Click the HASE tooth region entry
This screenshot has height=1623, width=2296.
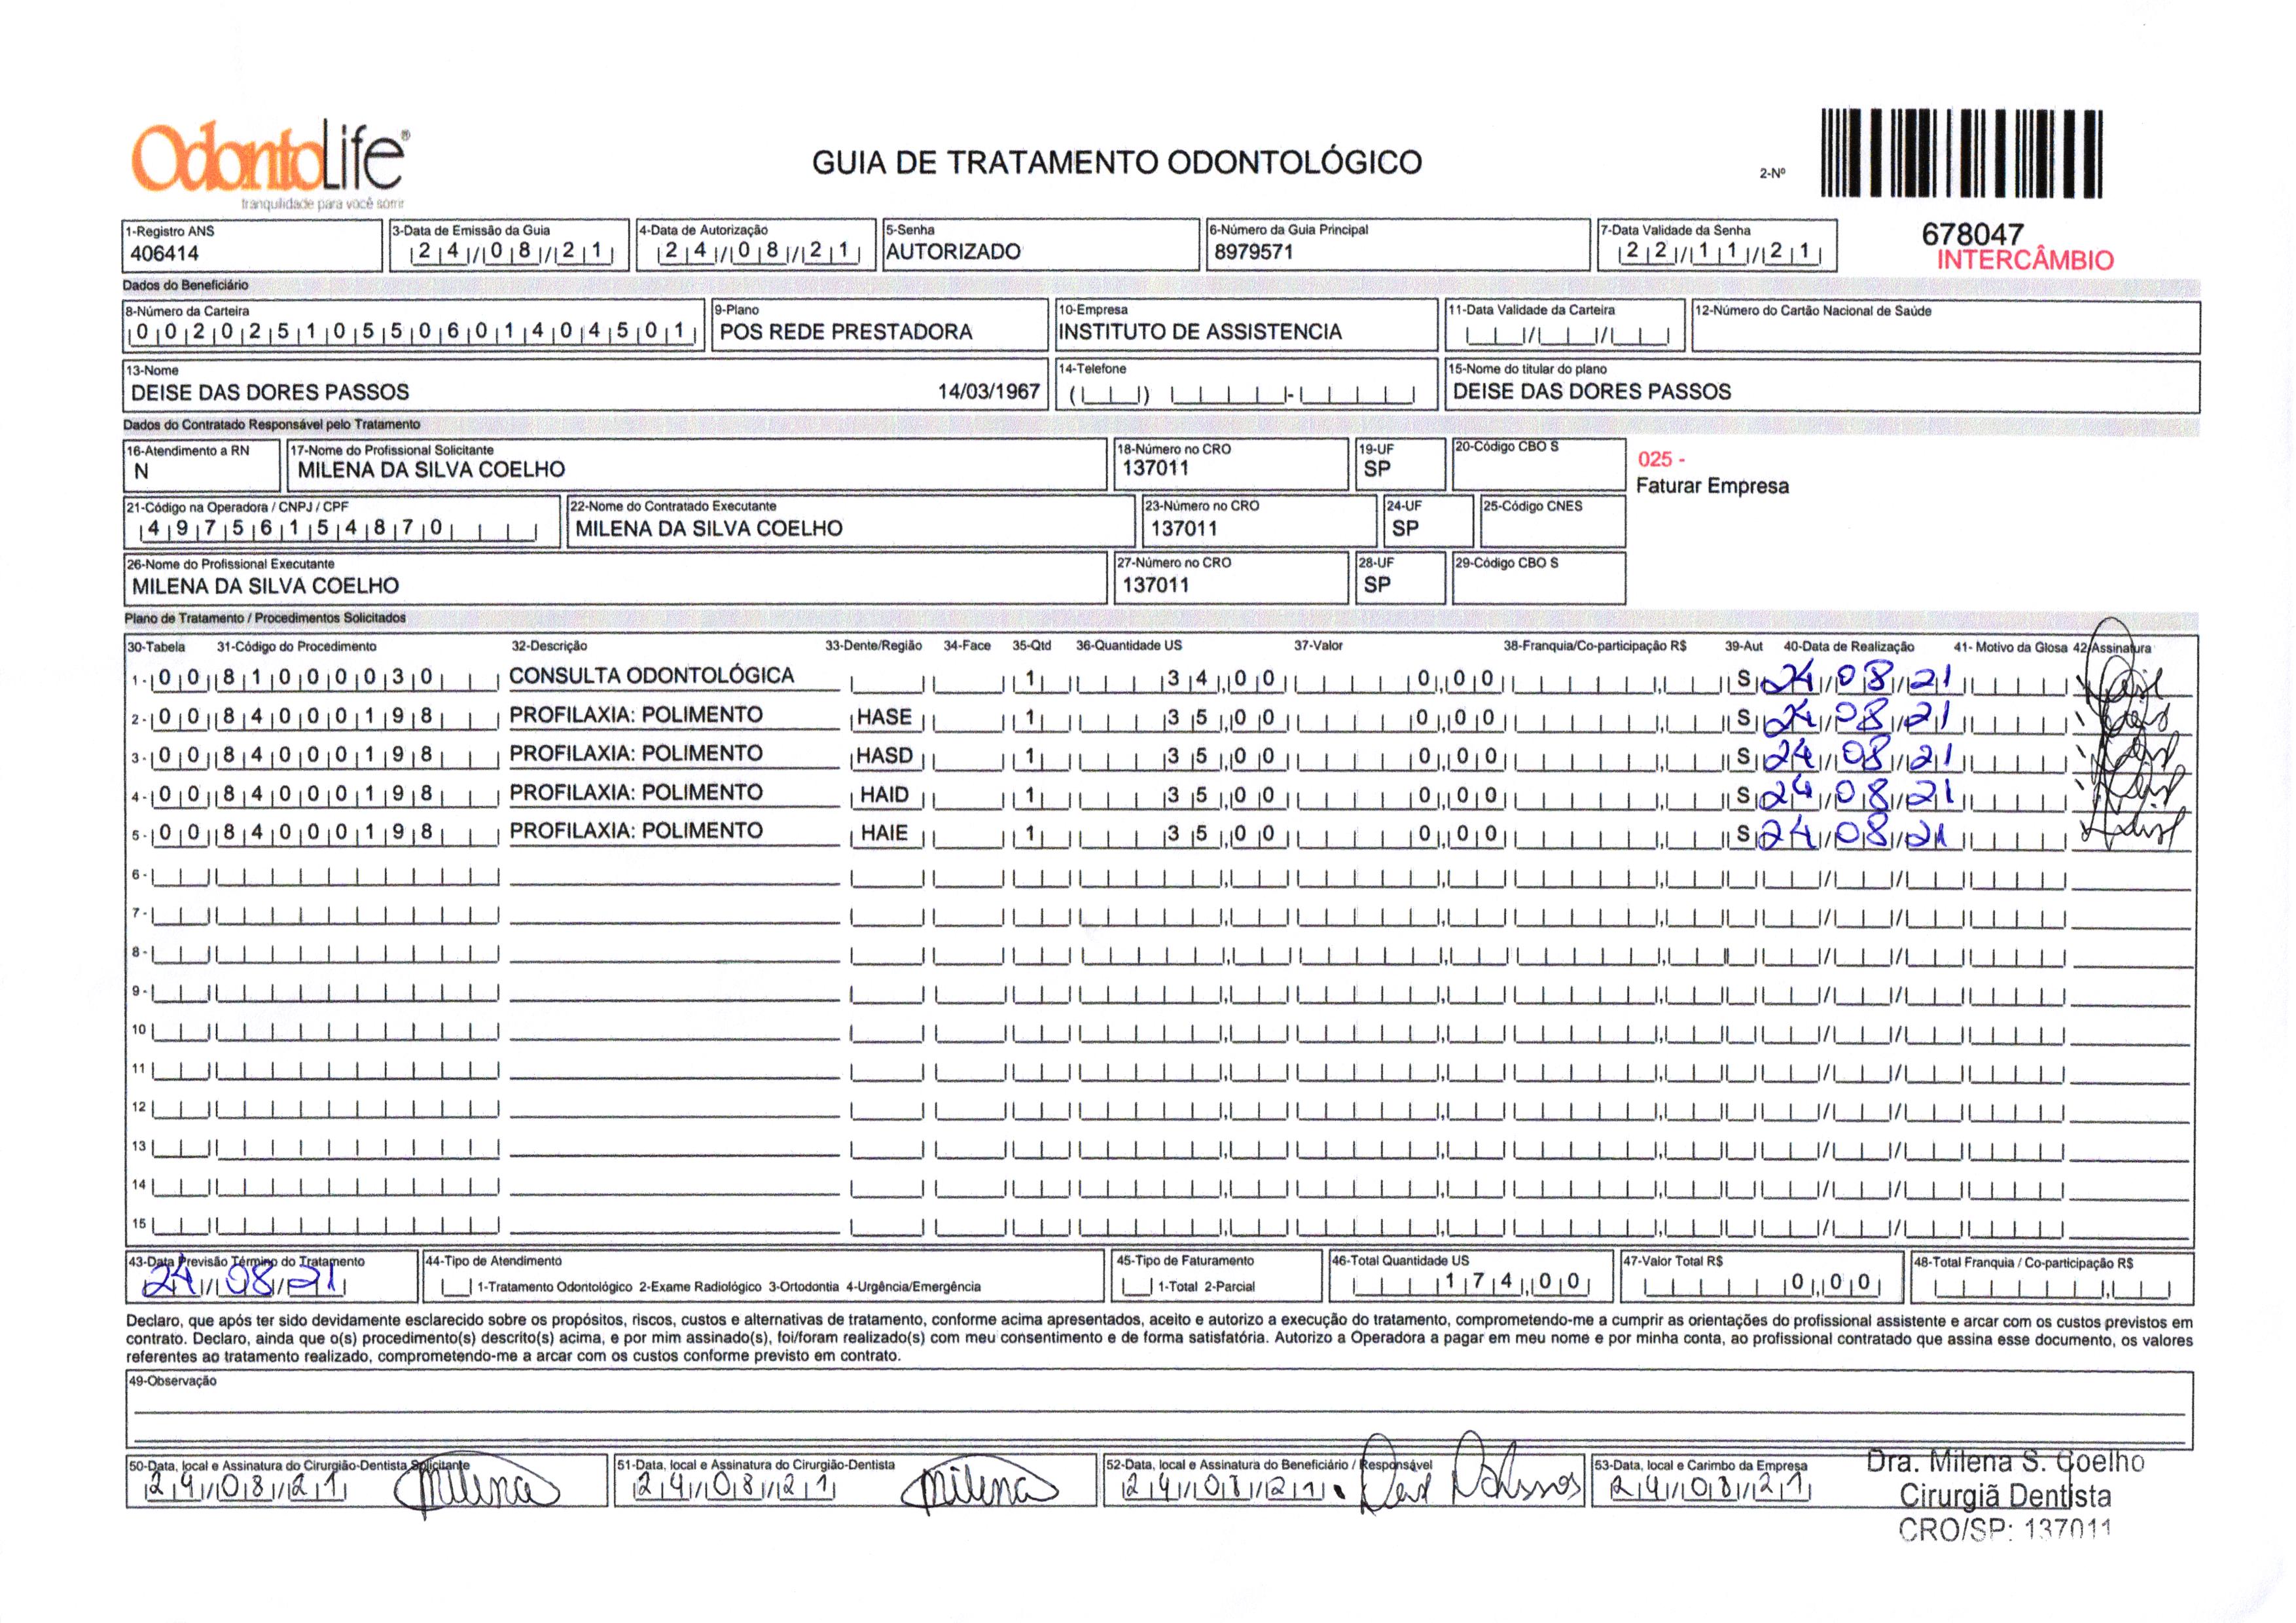click(x=884, y=717)
